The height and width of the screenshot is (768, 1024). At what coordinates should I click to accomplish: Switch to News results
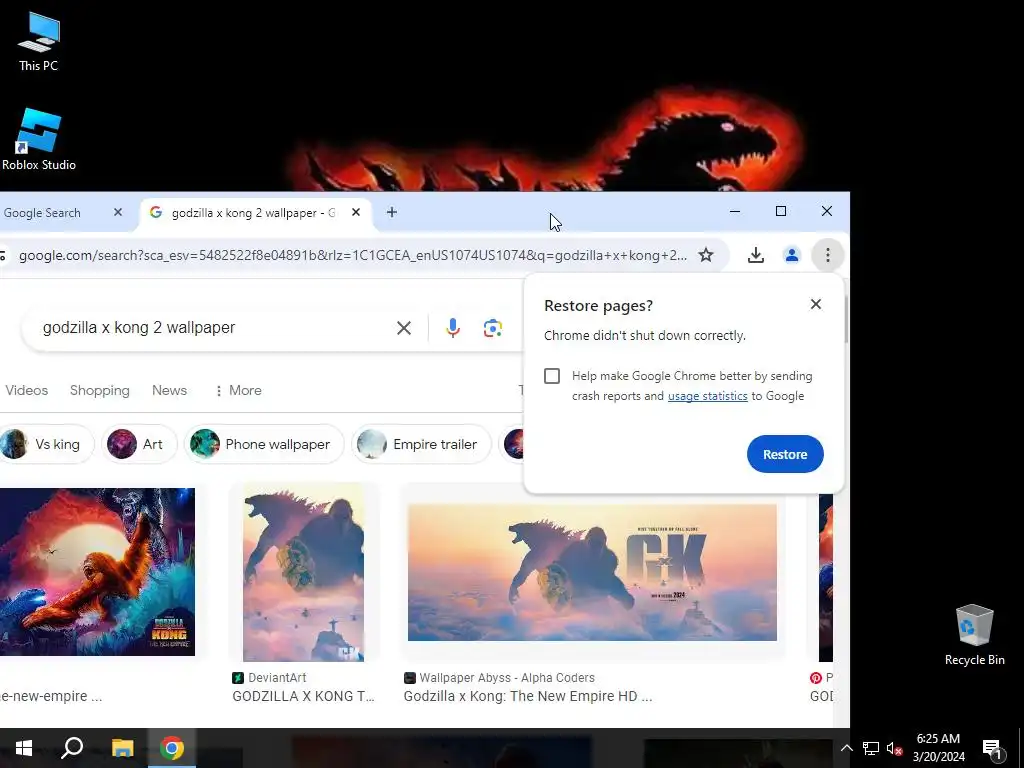(169, 391)
